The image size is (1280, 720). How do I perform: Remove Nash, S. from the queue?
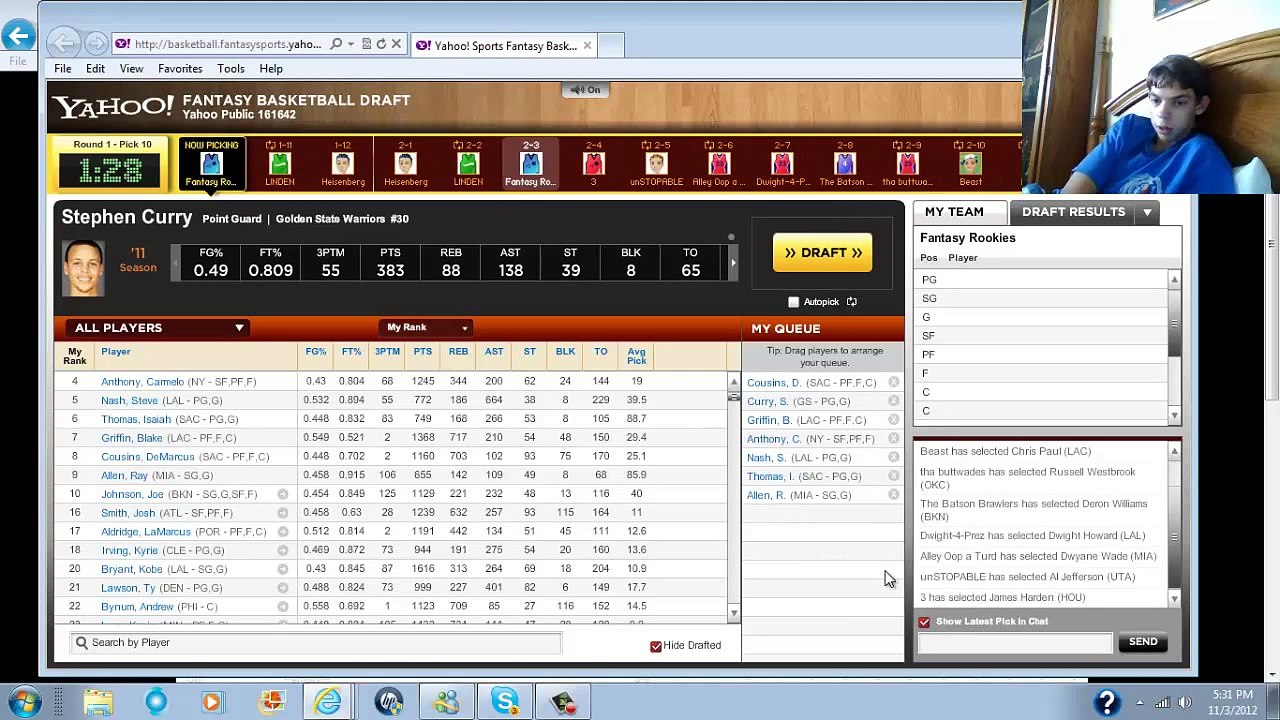(893, 457)
